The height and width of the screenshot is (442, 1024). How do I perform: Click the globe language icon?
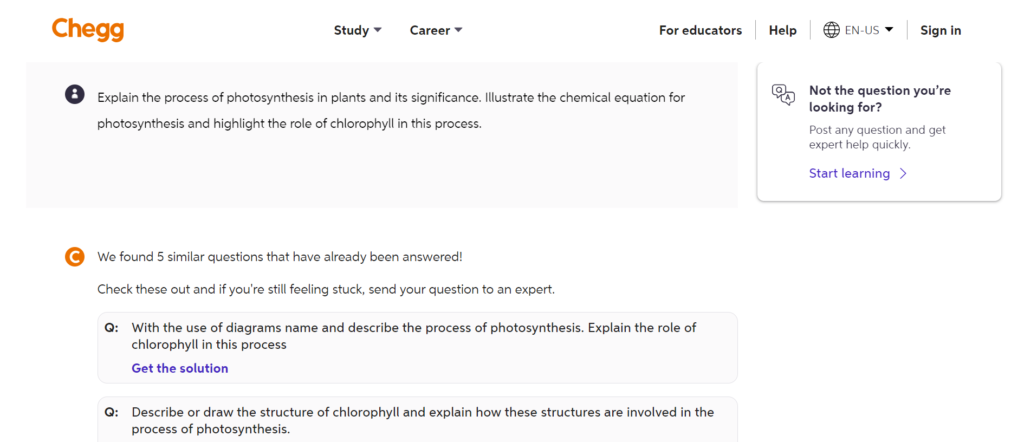point(831,30)
